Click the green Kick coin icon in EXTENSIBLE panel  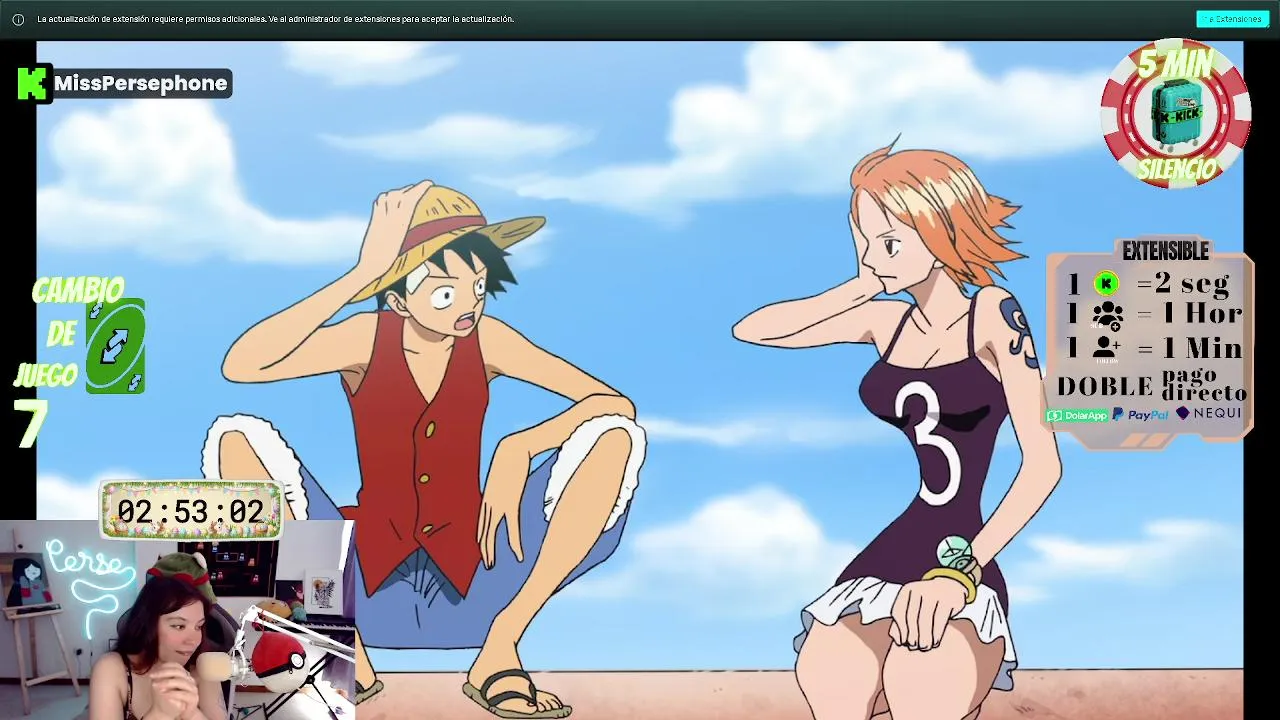click(1105, 284)
